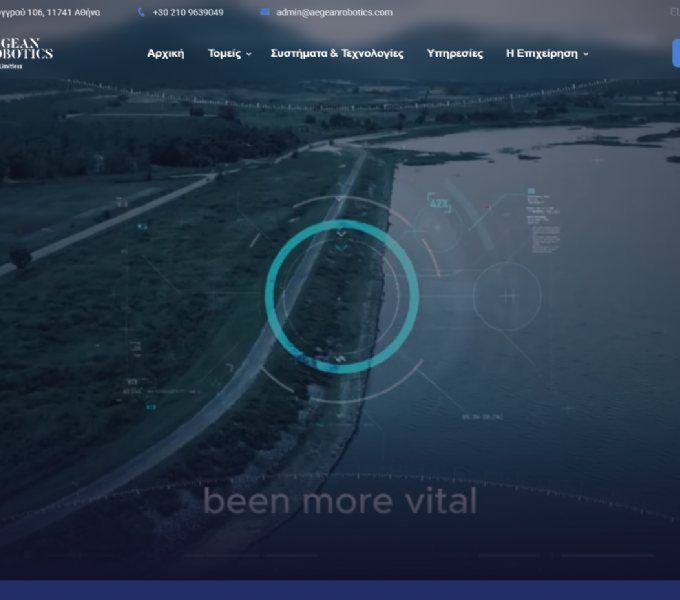Click the Aegean Robotics logo
The width and height of the screenshot is (680, 600).
26,53
